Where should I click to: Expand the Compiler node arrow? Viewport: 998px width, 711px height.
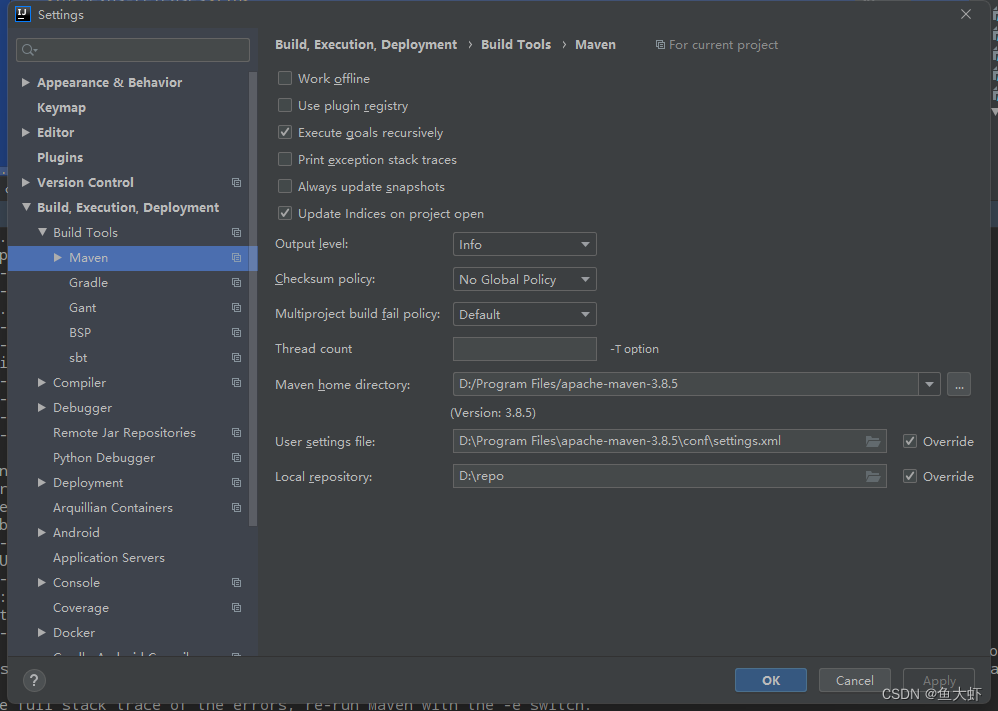pos(41,383)
